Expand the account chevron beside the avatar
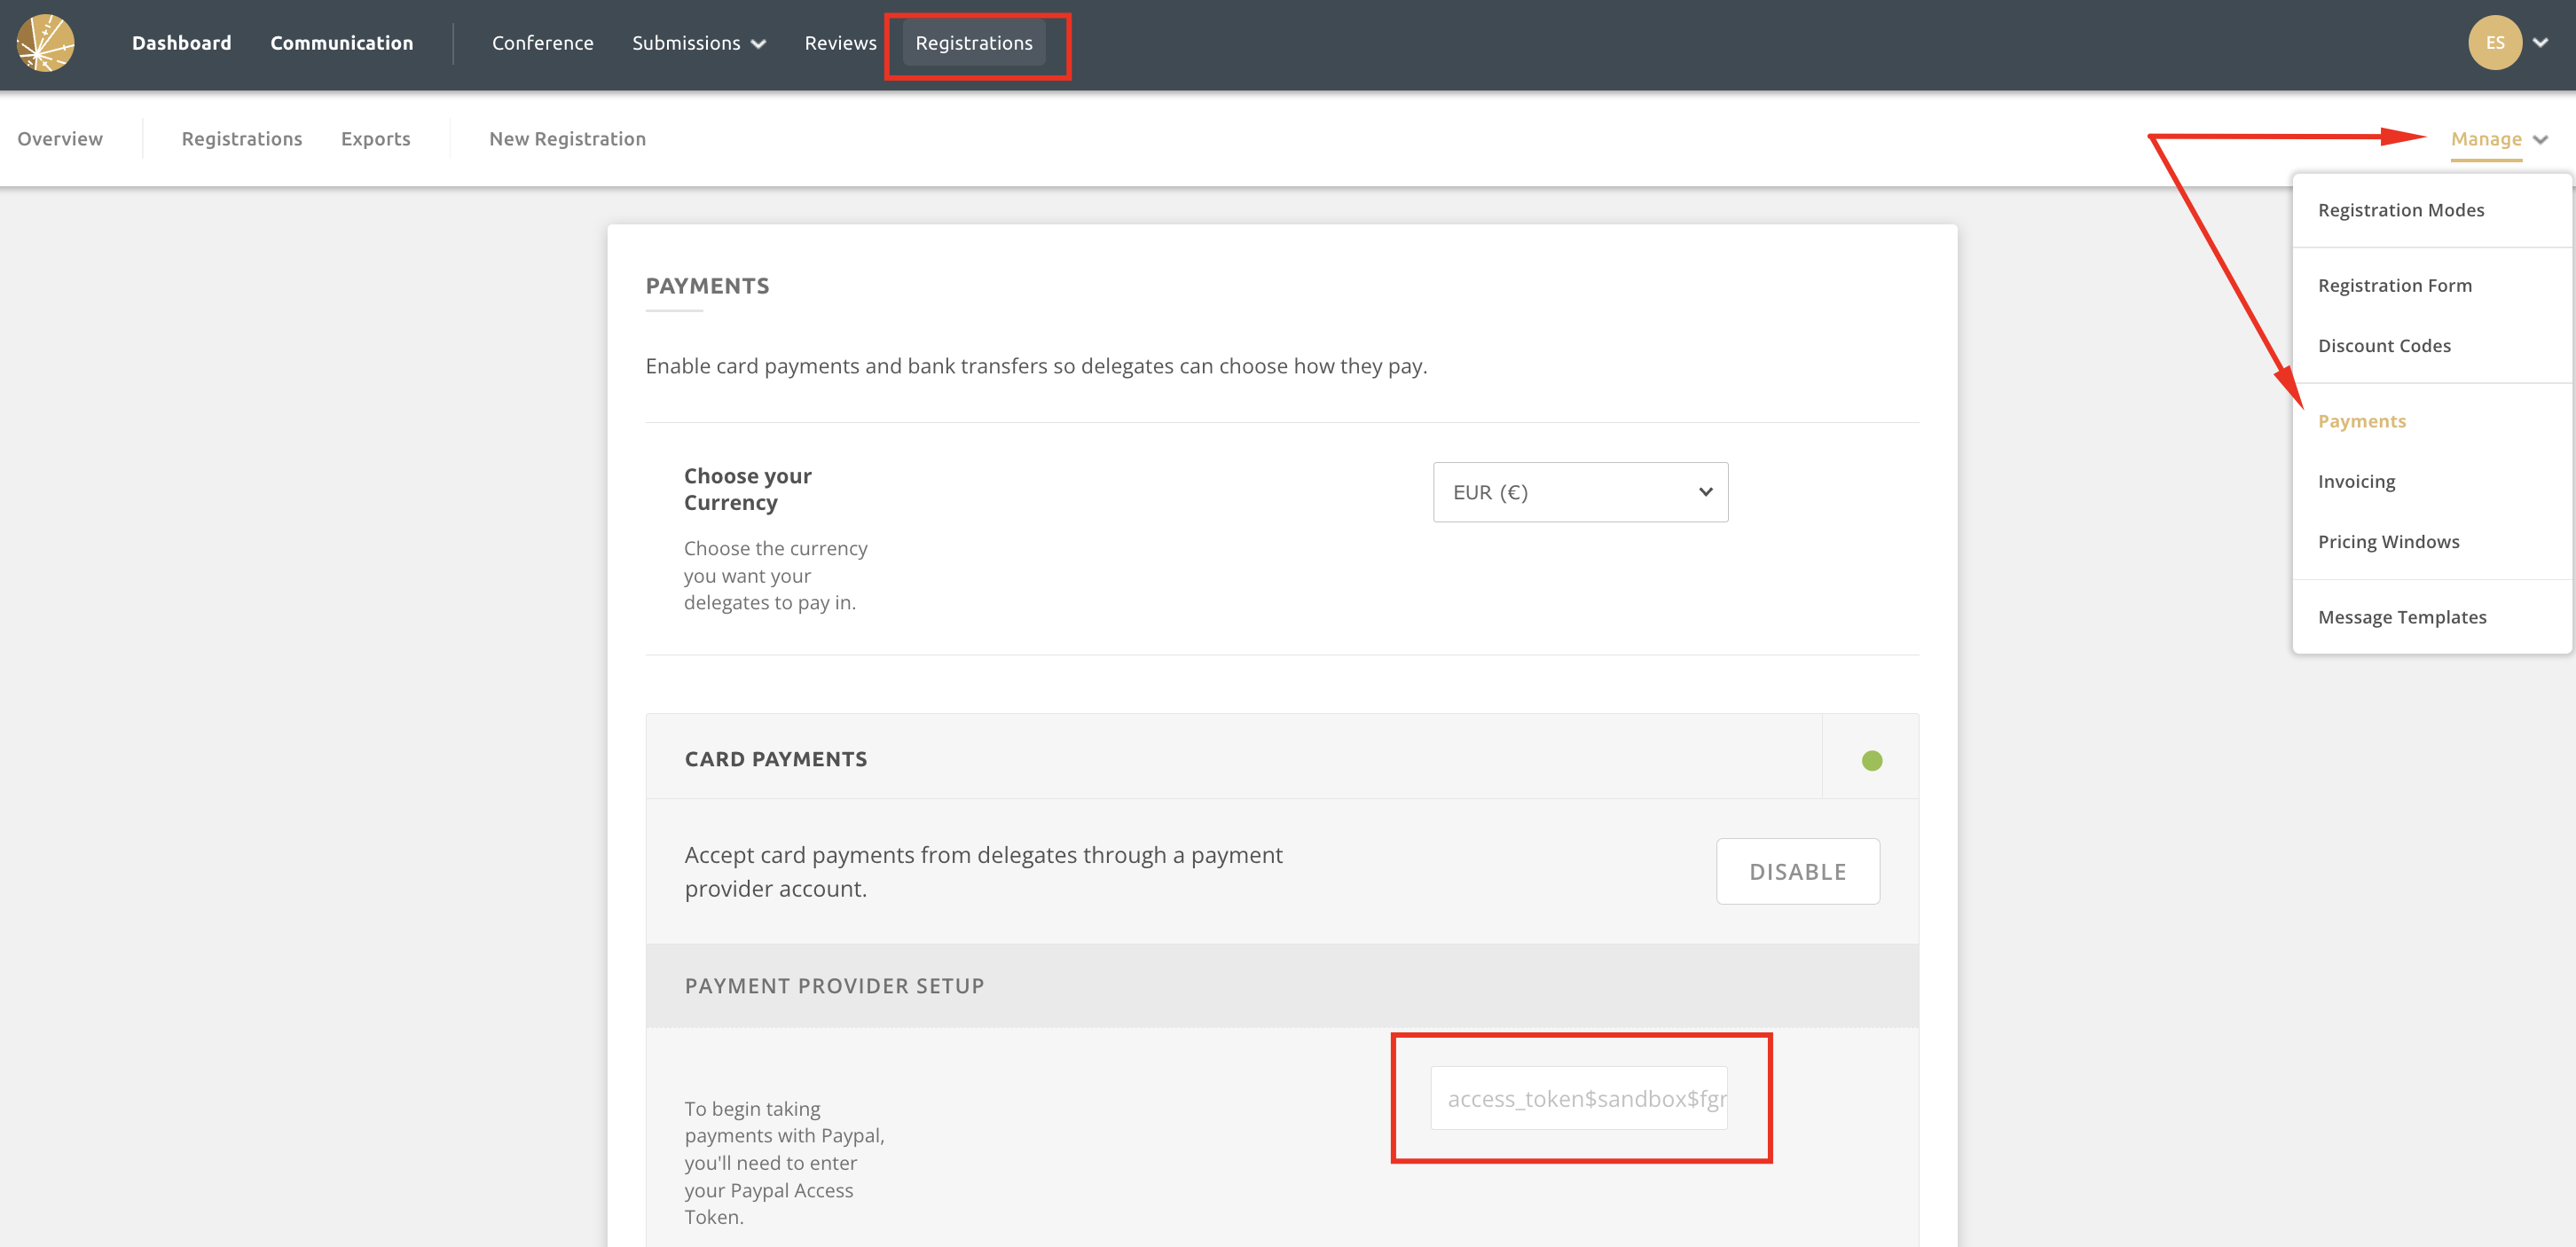Viewport: 2576px width, 1247px height. tap(2541, 43)
